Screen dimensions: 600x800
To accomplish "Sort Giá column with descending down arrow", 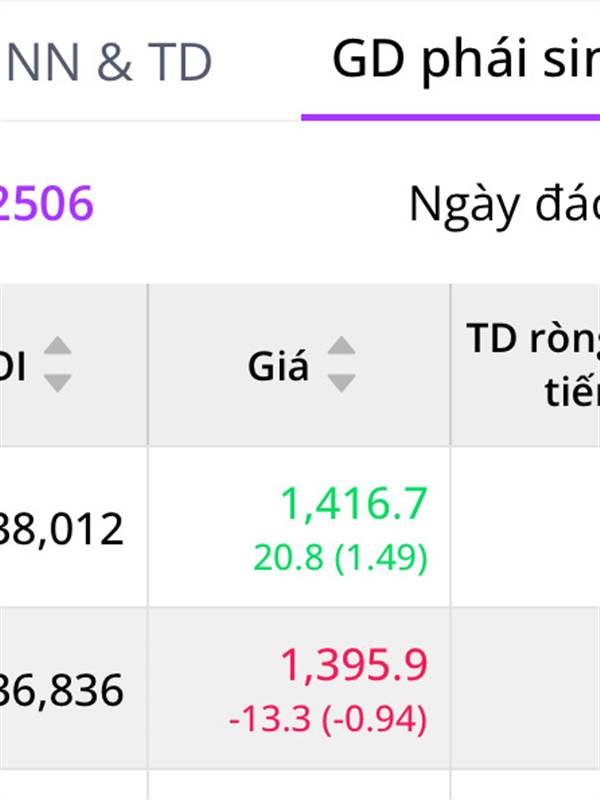I will (x=341, y=383).
